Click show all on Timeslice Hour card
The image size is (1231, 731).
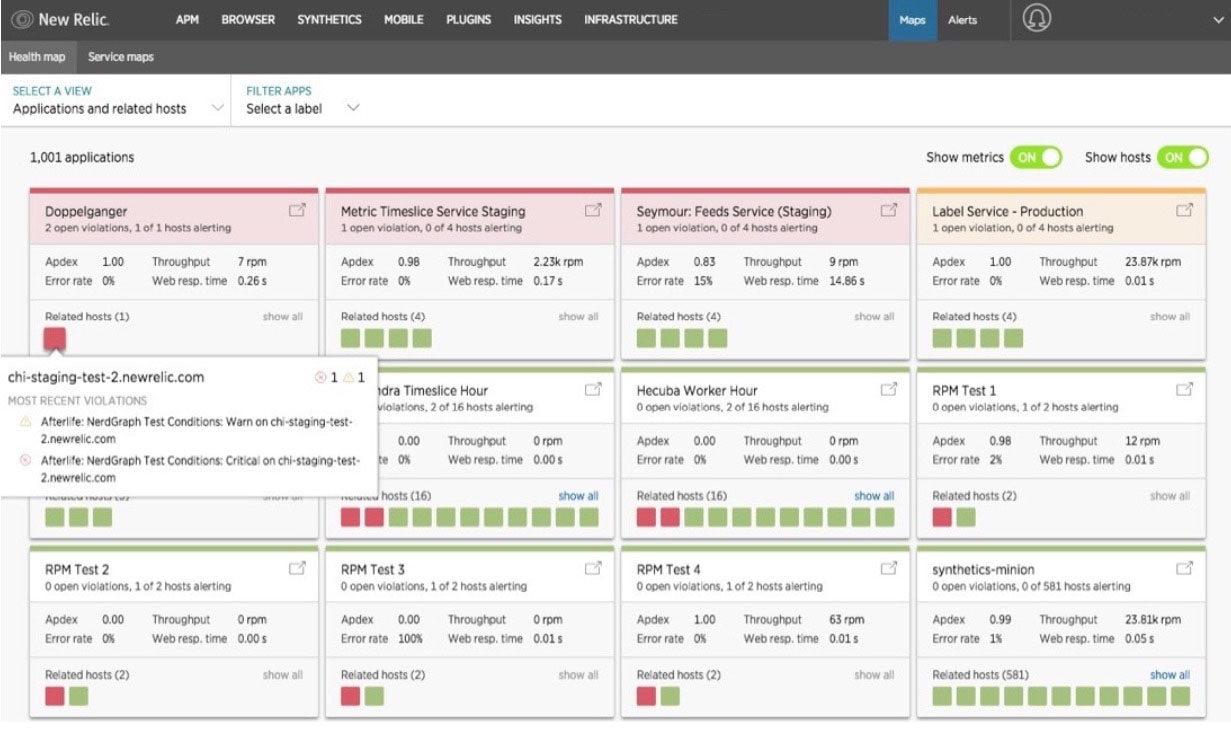pyautogui.click(x=578, y=496)
